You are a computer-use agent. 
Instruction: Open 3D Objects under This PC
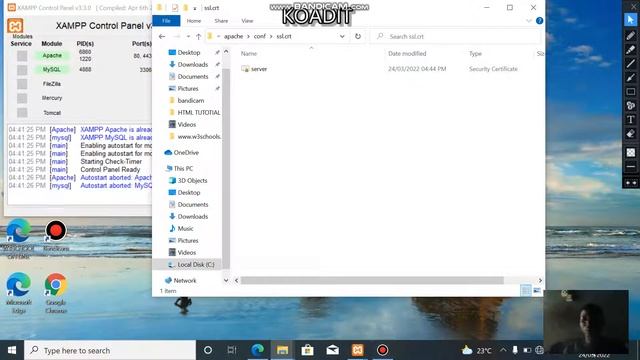coord(192,180)
